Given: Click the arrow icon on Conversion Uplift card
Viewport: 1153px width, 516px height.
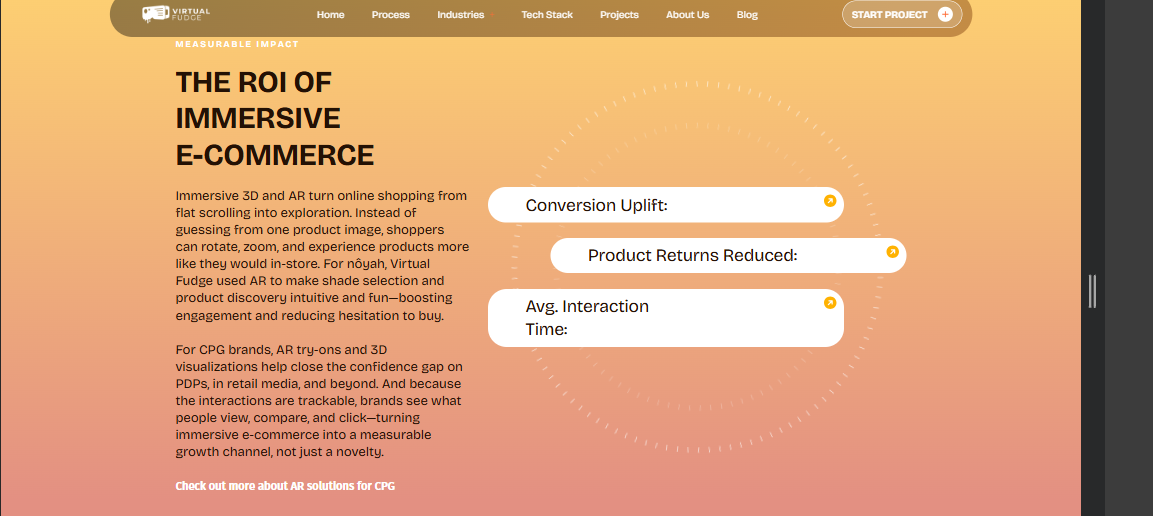Looking at the screenshot, I should 829,201.
